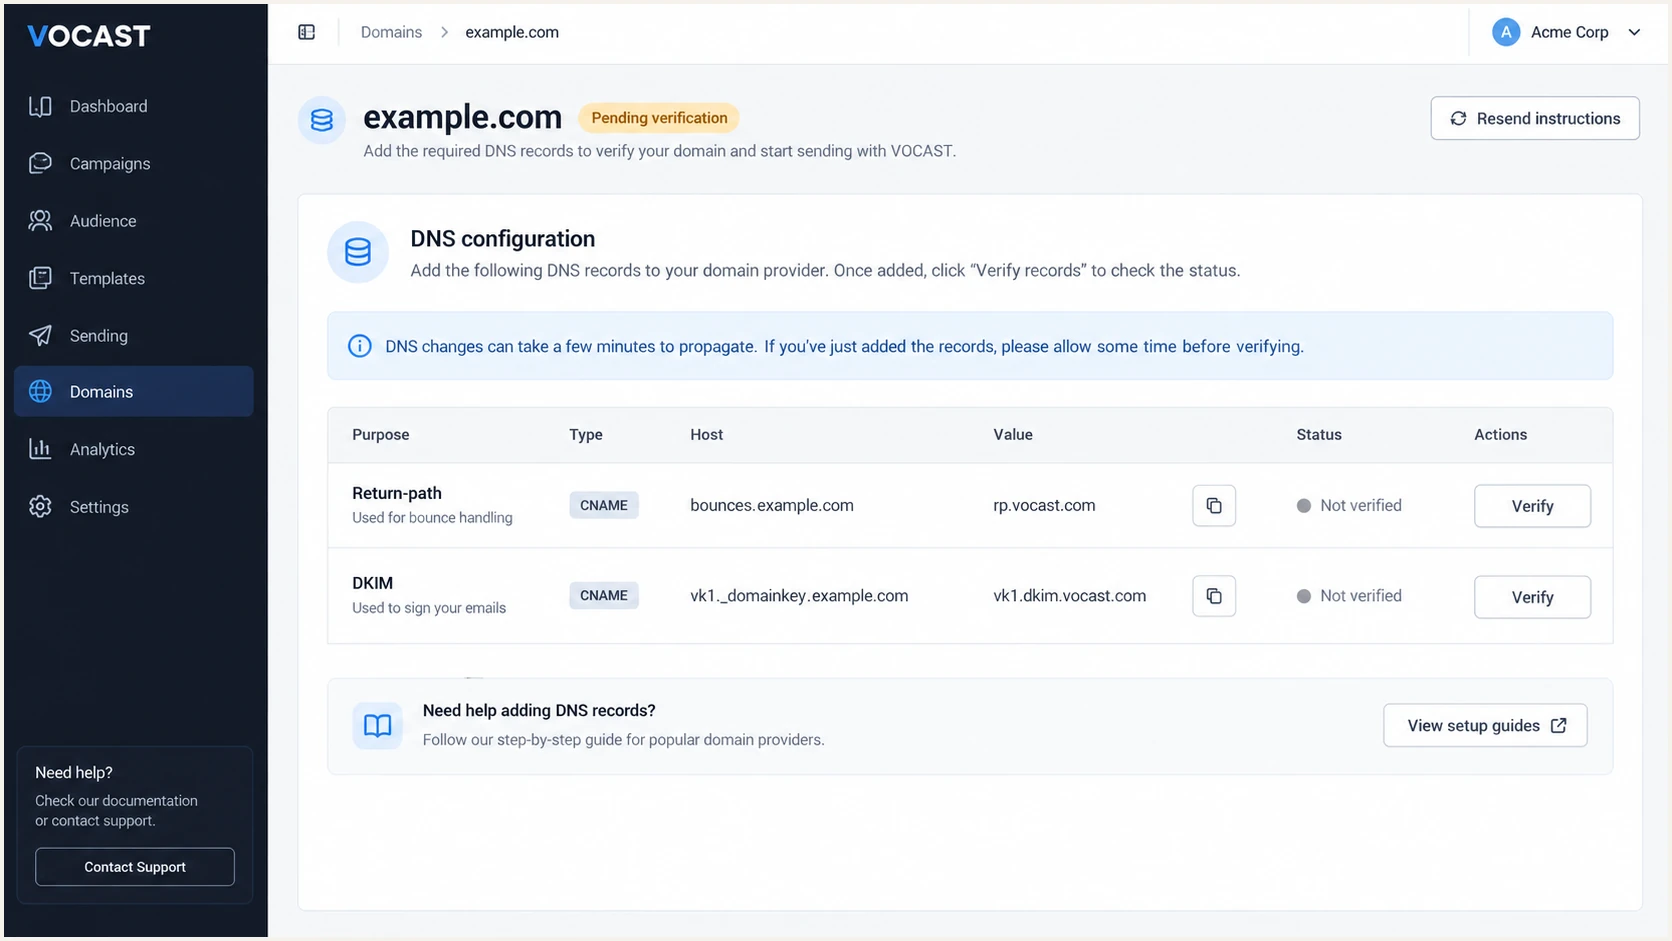This screenshot has height=941, width=1672.
Task: Click the Return-path purpose label
Action: tap(397, 493)
